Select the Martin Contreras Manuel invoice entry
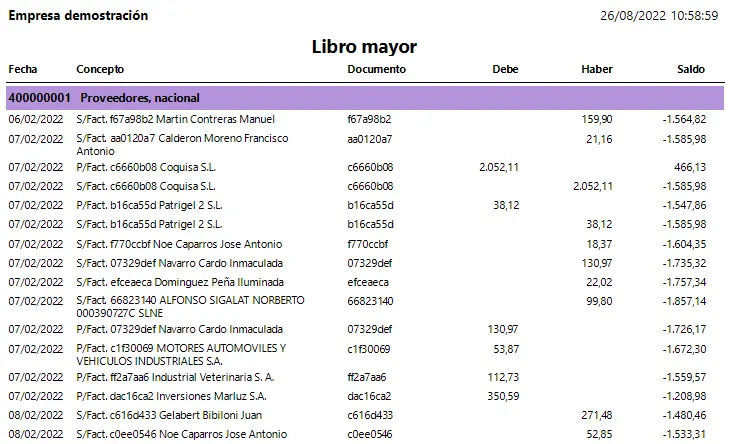The image size is (730, 444). [175, 119]
